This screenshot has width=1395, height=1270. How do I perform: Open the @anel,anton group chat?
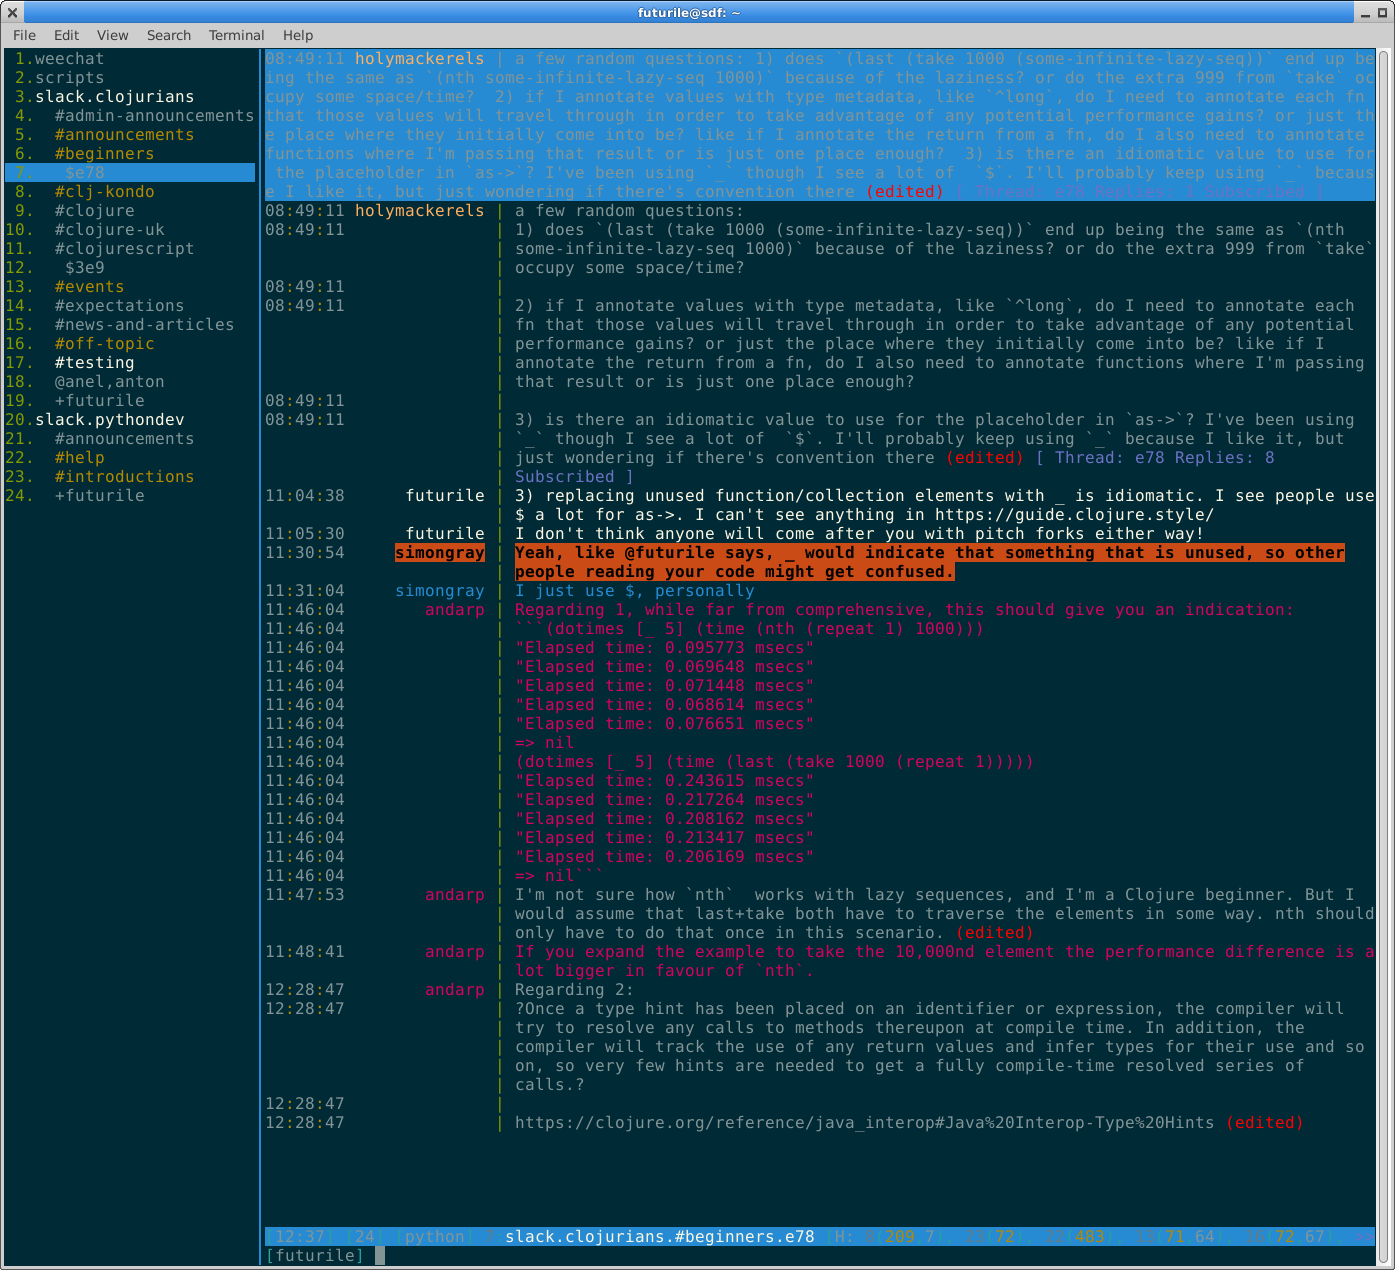109,382
